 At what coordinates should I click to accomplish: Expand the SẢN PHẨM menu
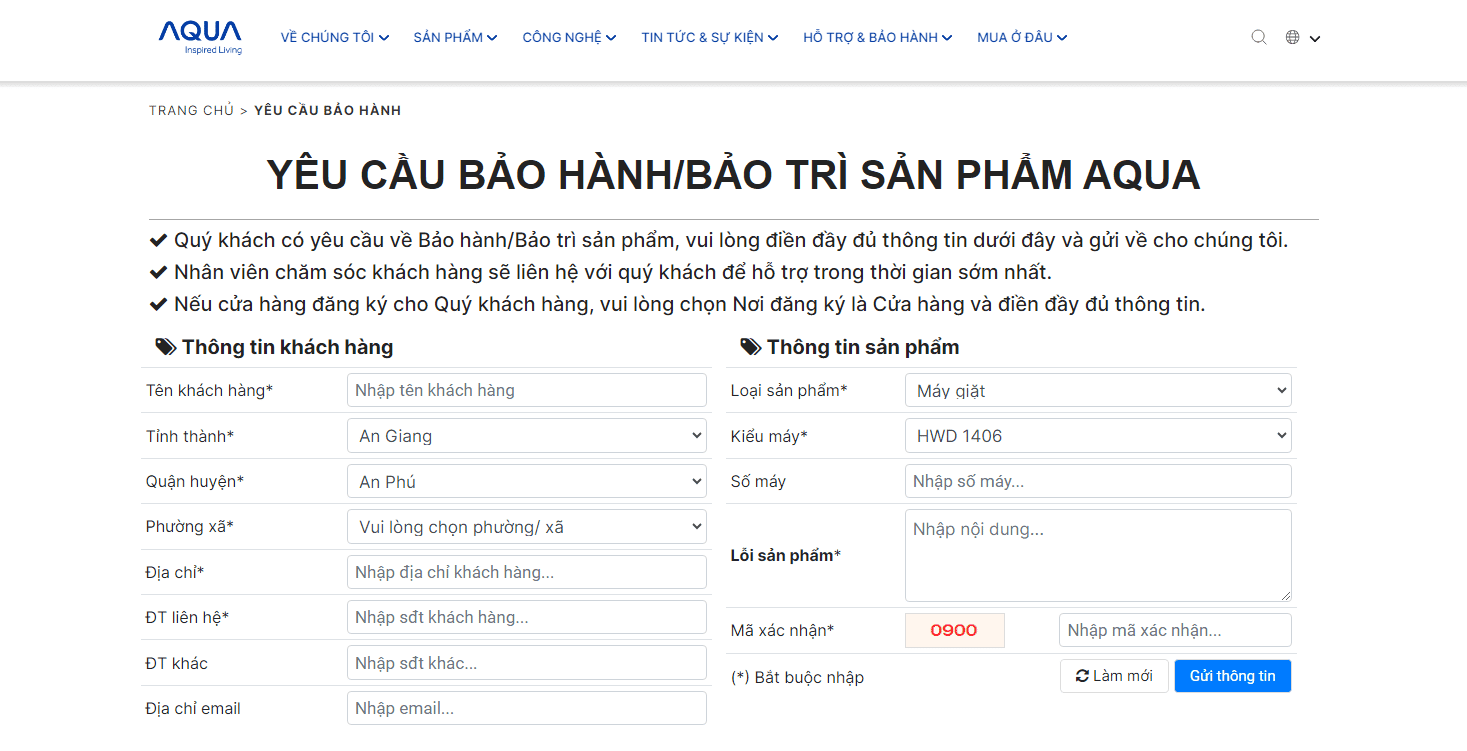point(454,36)
